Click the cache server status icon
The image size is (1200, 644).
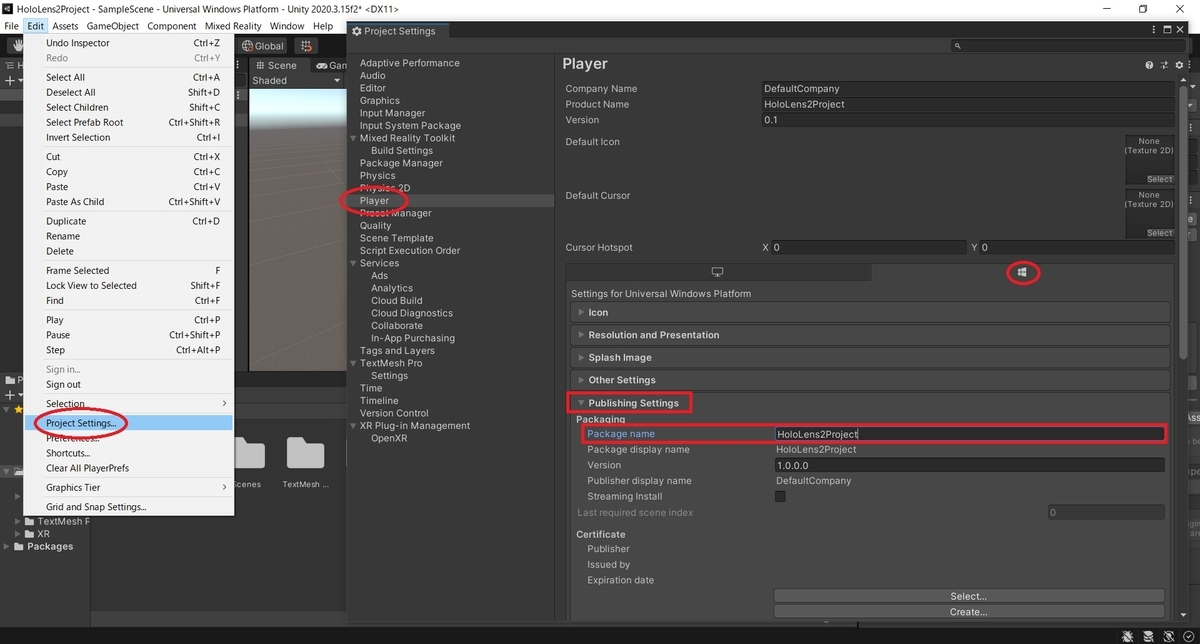click(1148, 635)
